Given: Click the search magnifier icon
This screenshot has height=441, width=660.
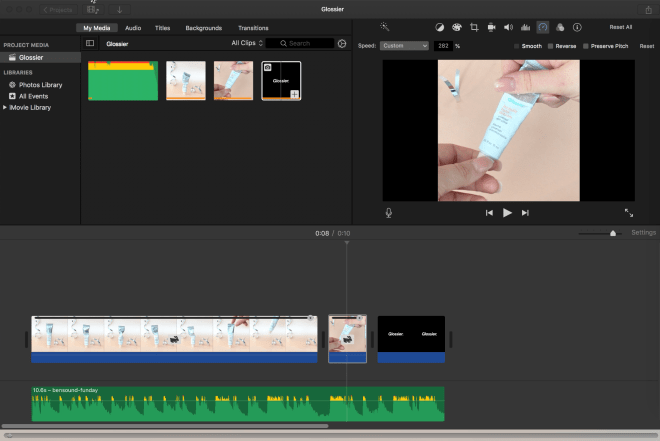Looking at the screenshot, I should pyautogui.click(x=283, y=43).
